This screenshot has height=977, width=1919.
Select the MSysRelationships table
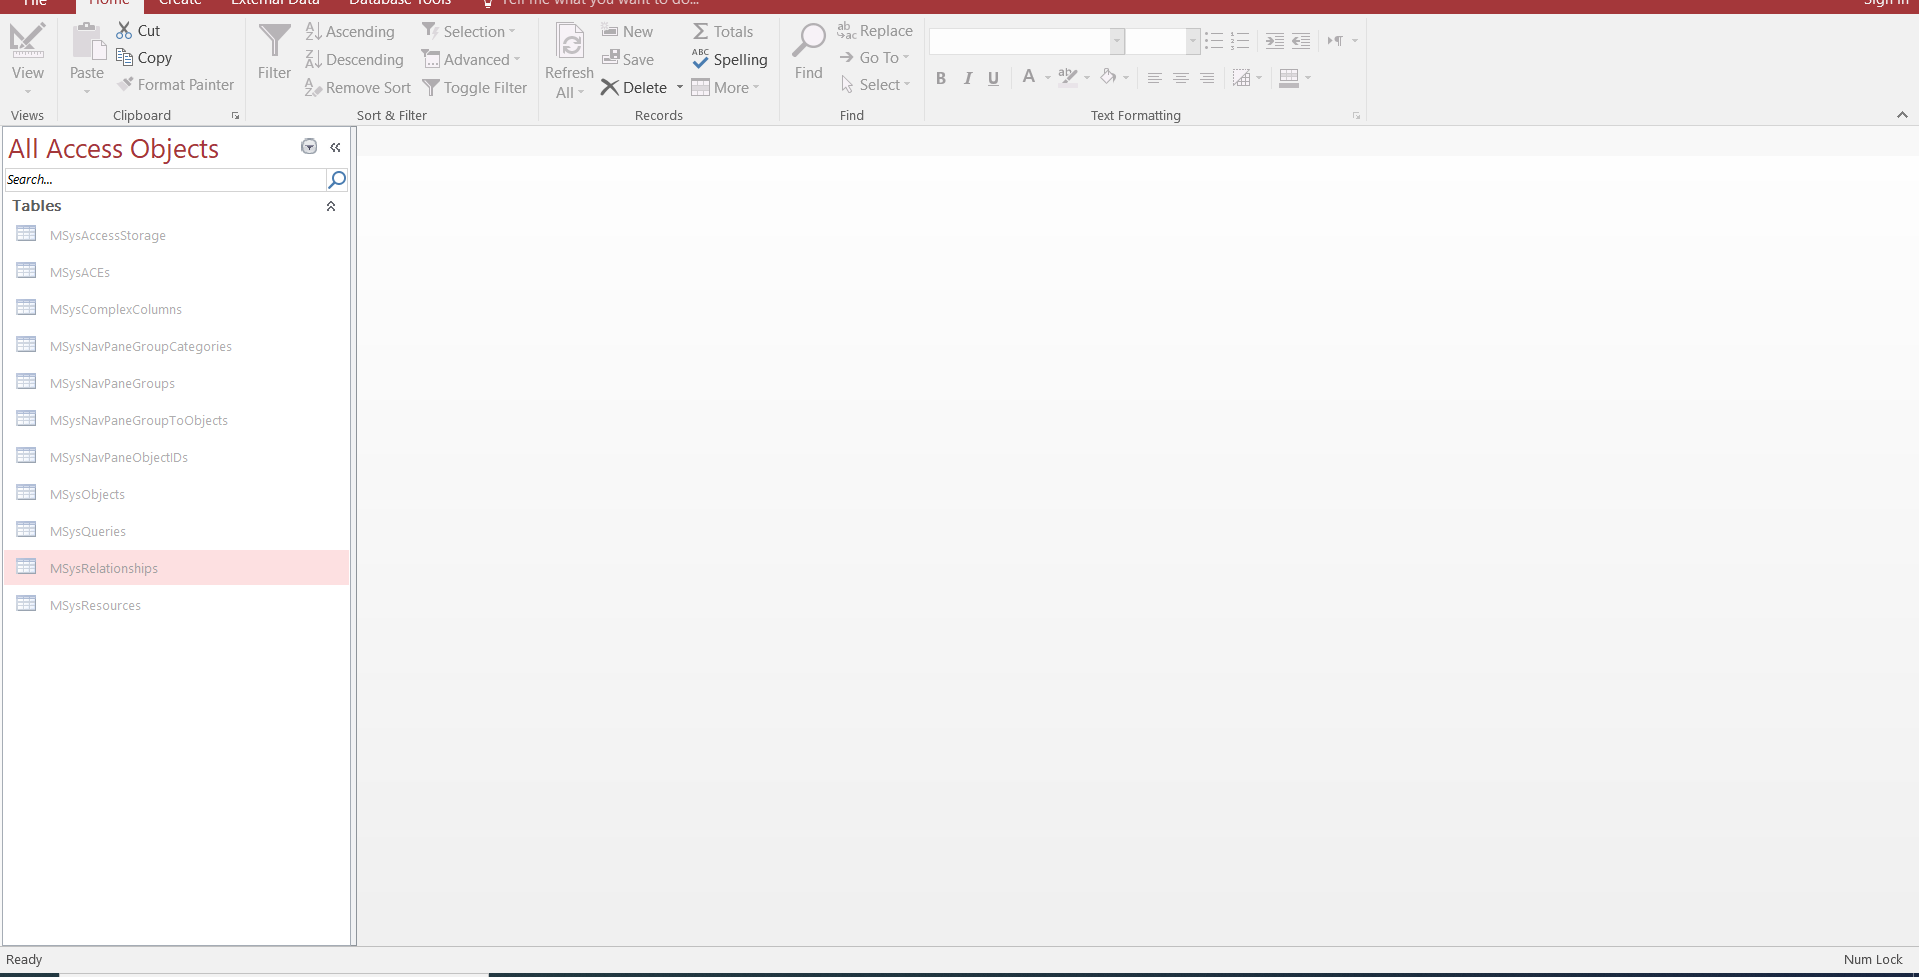coord(176,568)
